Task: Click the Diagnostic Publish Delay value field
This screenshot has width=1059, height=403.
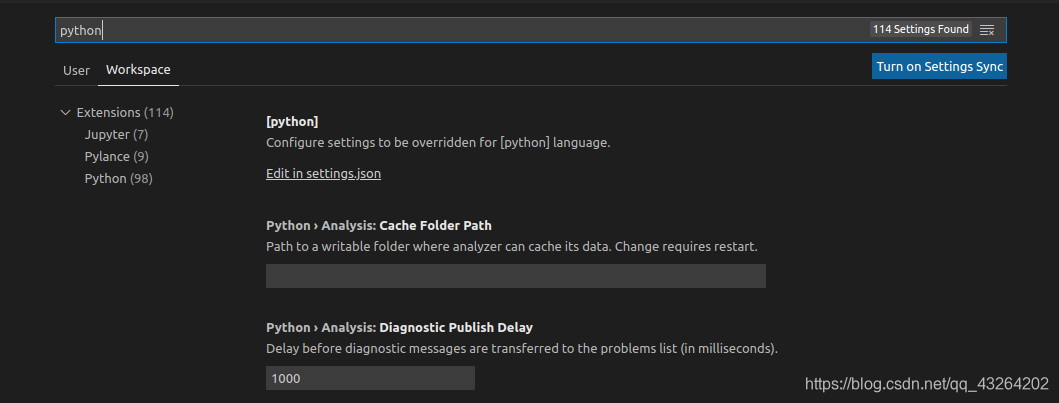Action: (370, 378)
